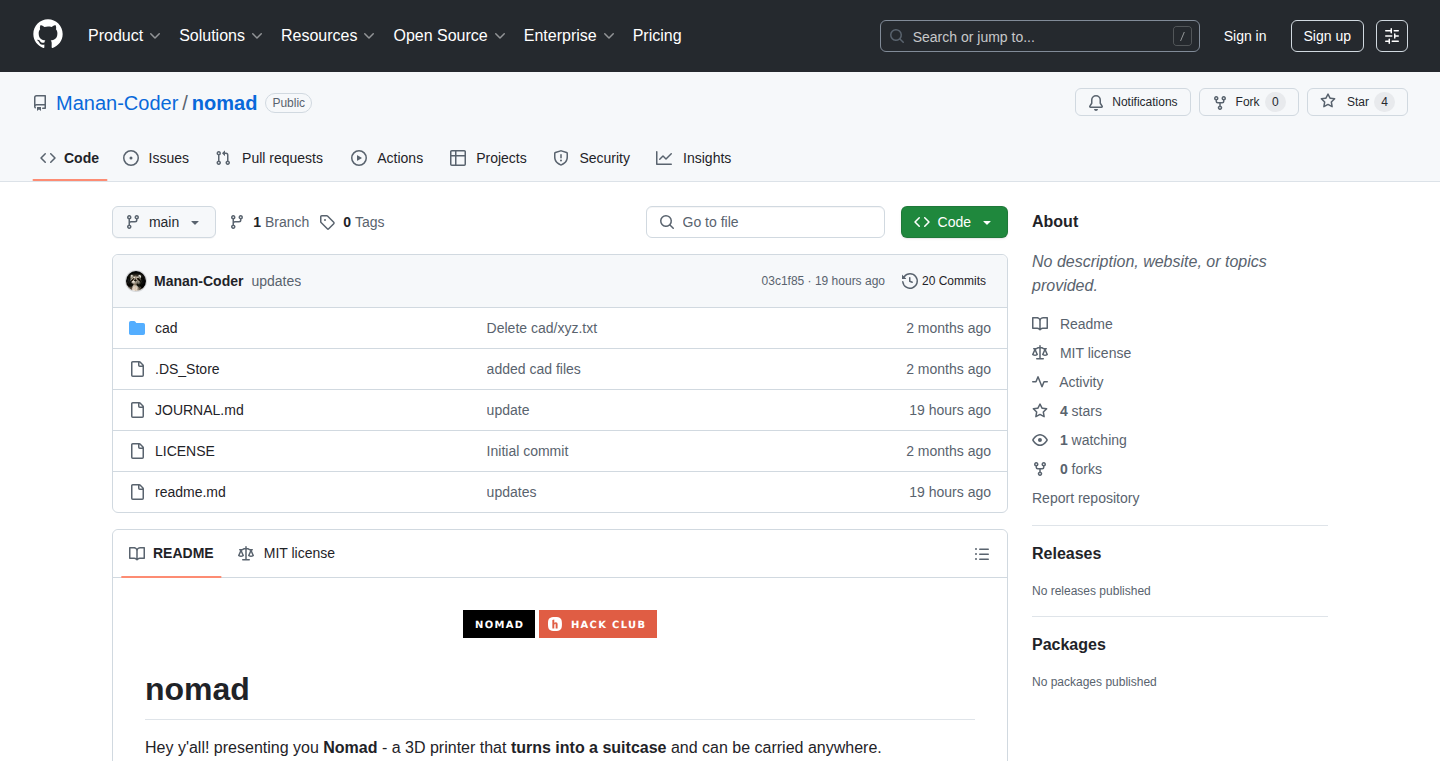Expand the Resources dropdown
Viewport: 1440px width, 761px height.
click(328, 36)
